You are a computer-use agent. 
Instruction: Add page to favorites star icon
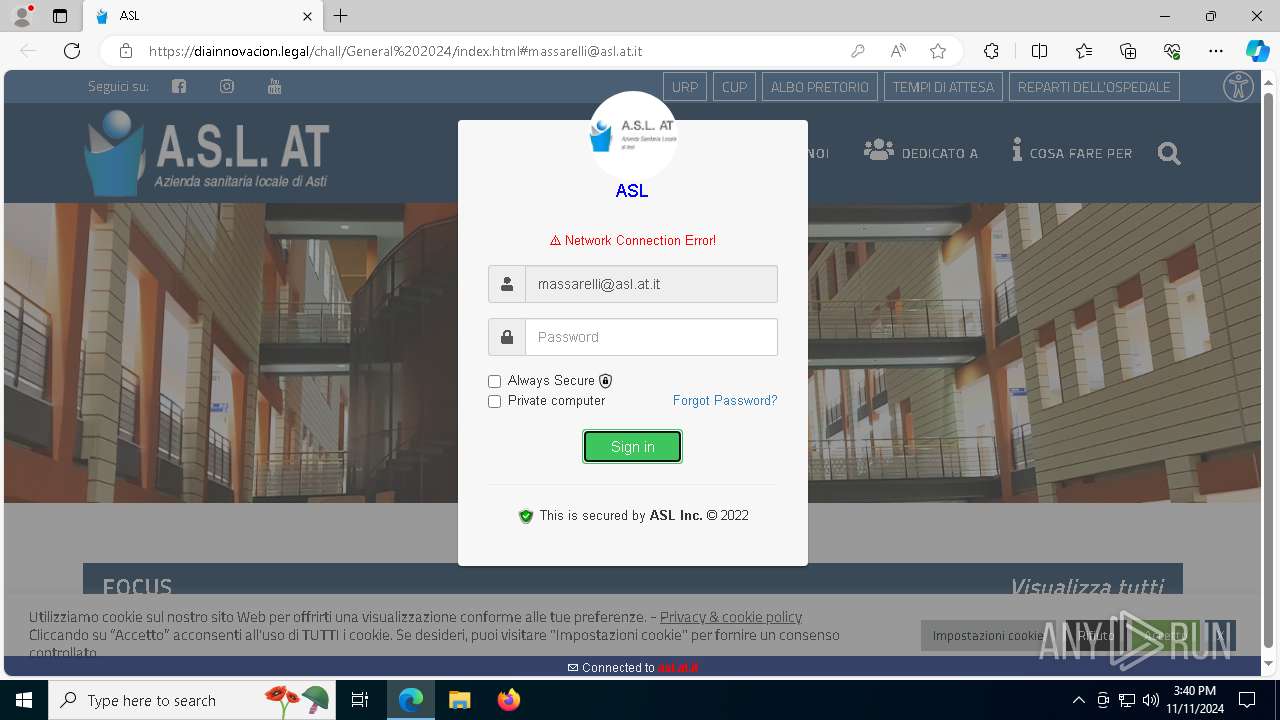pyautogui.click(x=938, y=51)
